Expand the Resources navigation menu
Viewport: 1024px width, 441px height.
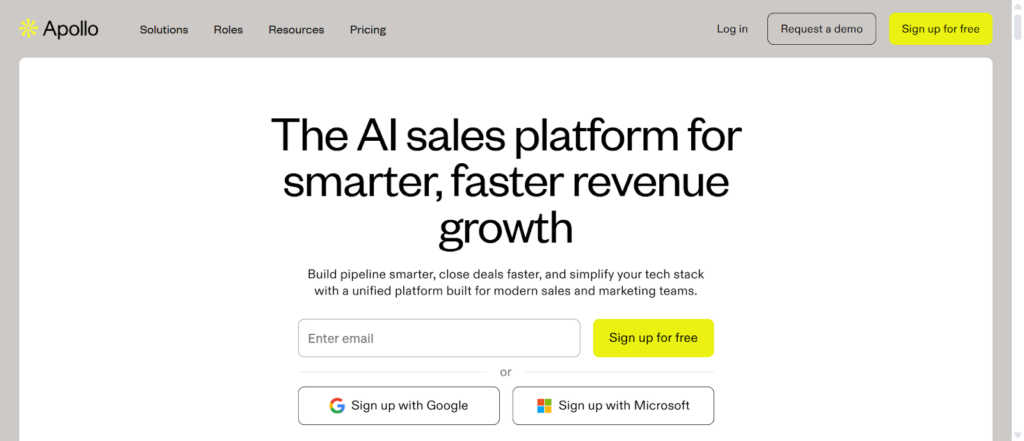pyautogui.click(x=296, y=30)
